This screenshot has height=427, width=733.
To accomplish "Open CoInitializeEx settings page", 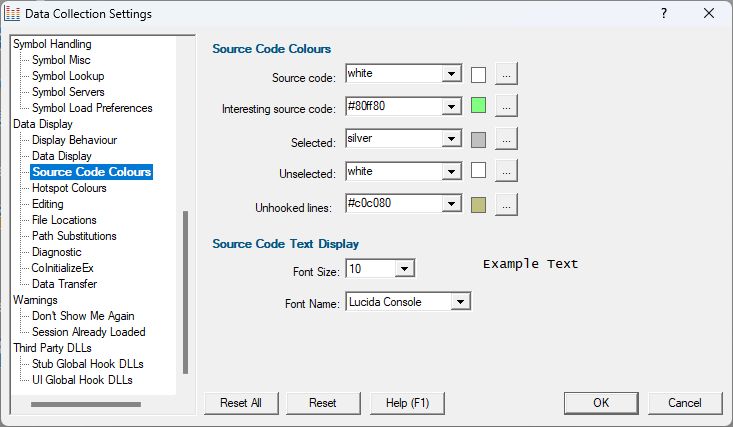I will 63,268.
